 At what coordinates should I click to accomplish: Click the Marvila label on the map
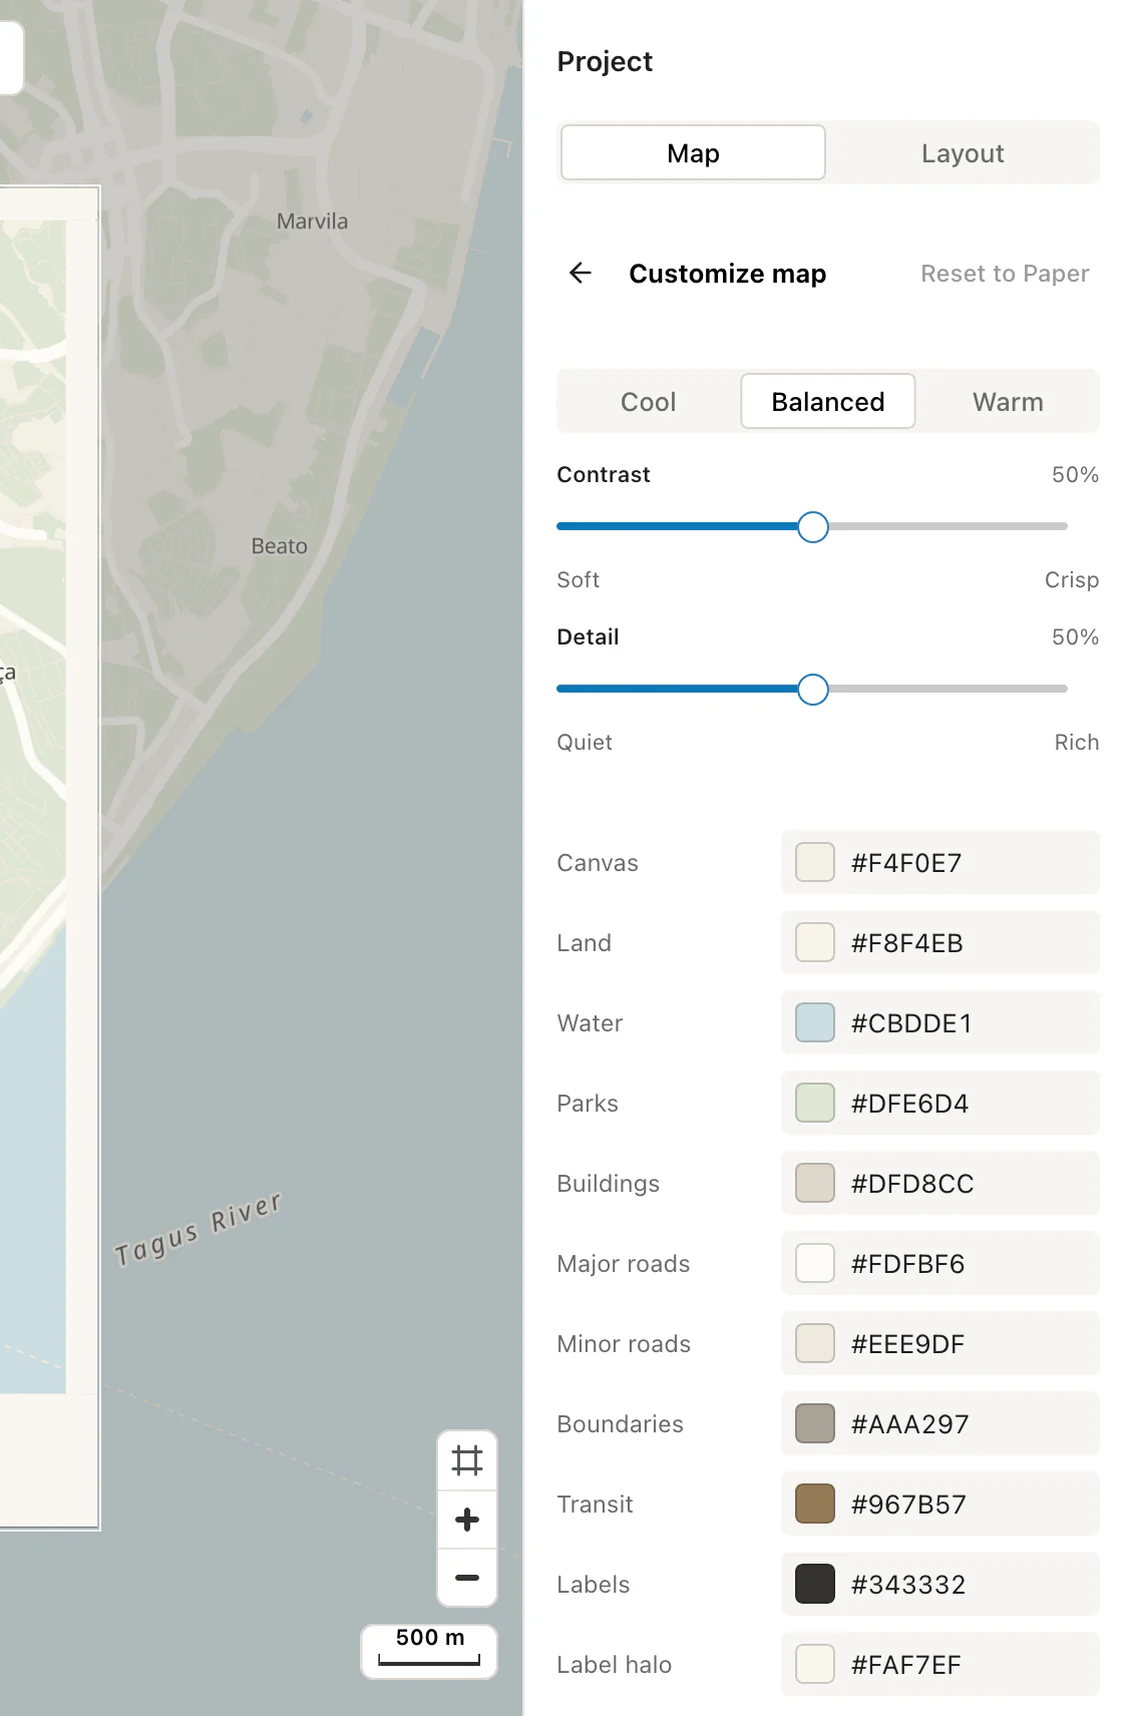(312, 221)
